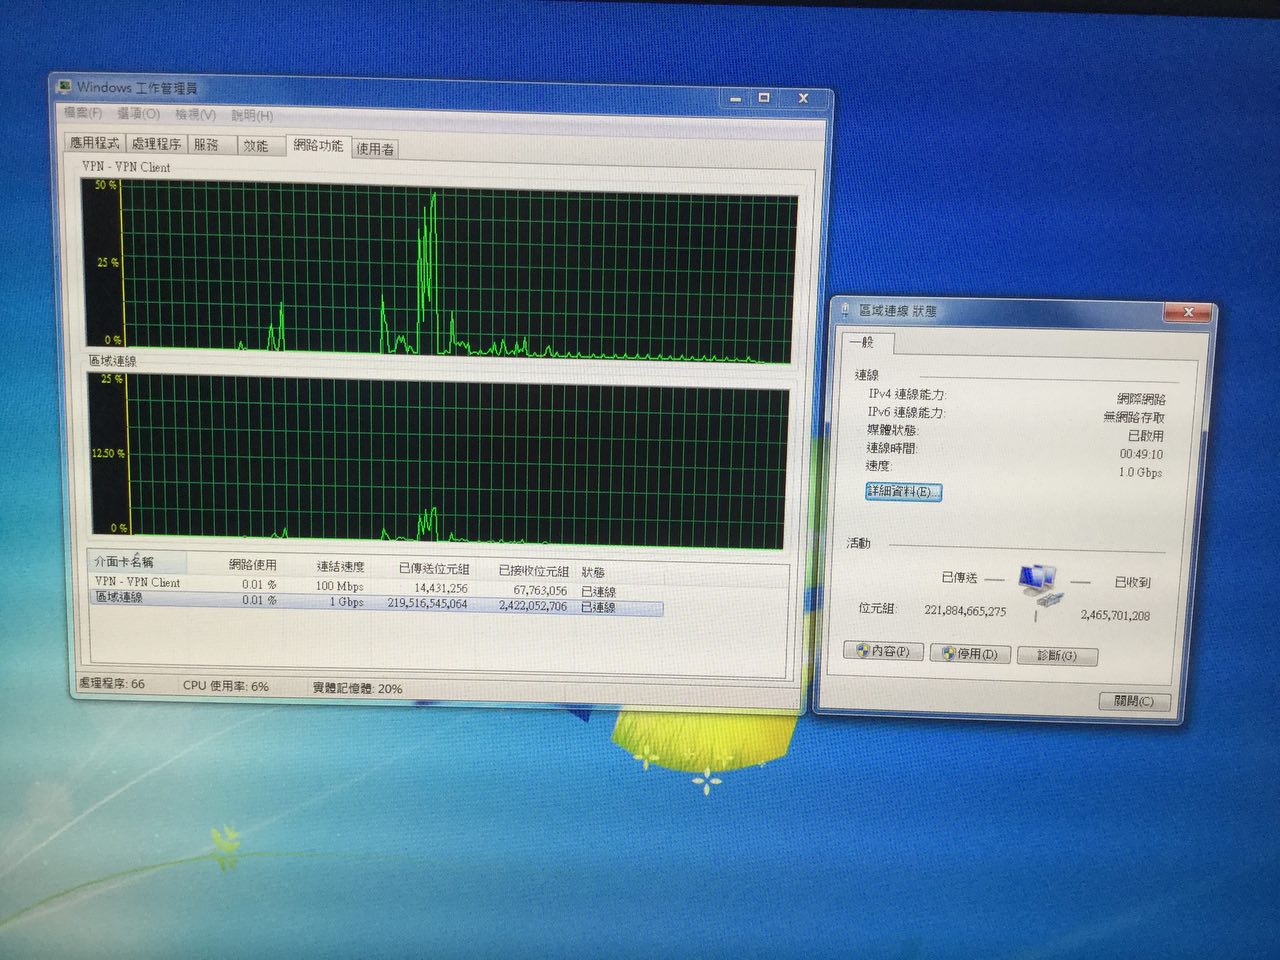Viewport: 1280px width, 960px height.
Task: Open the 檔案(F) menu
Action: point(83,113)
